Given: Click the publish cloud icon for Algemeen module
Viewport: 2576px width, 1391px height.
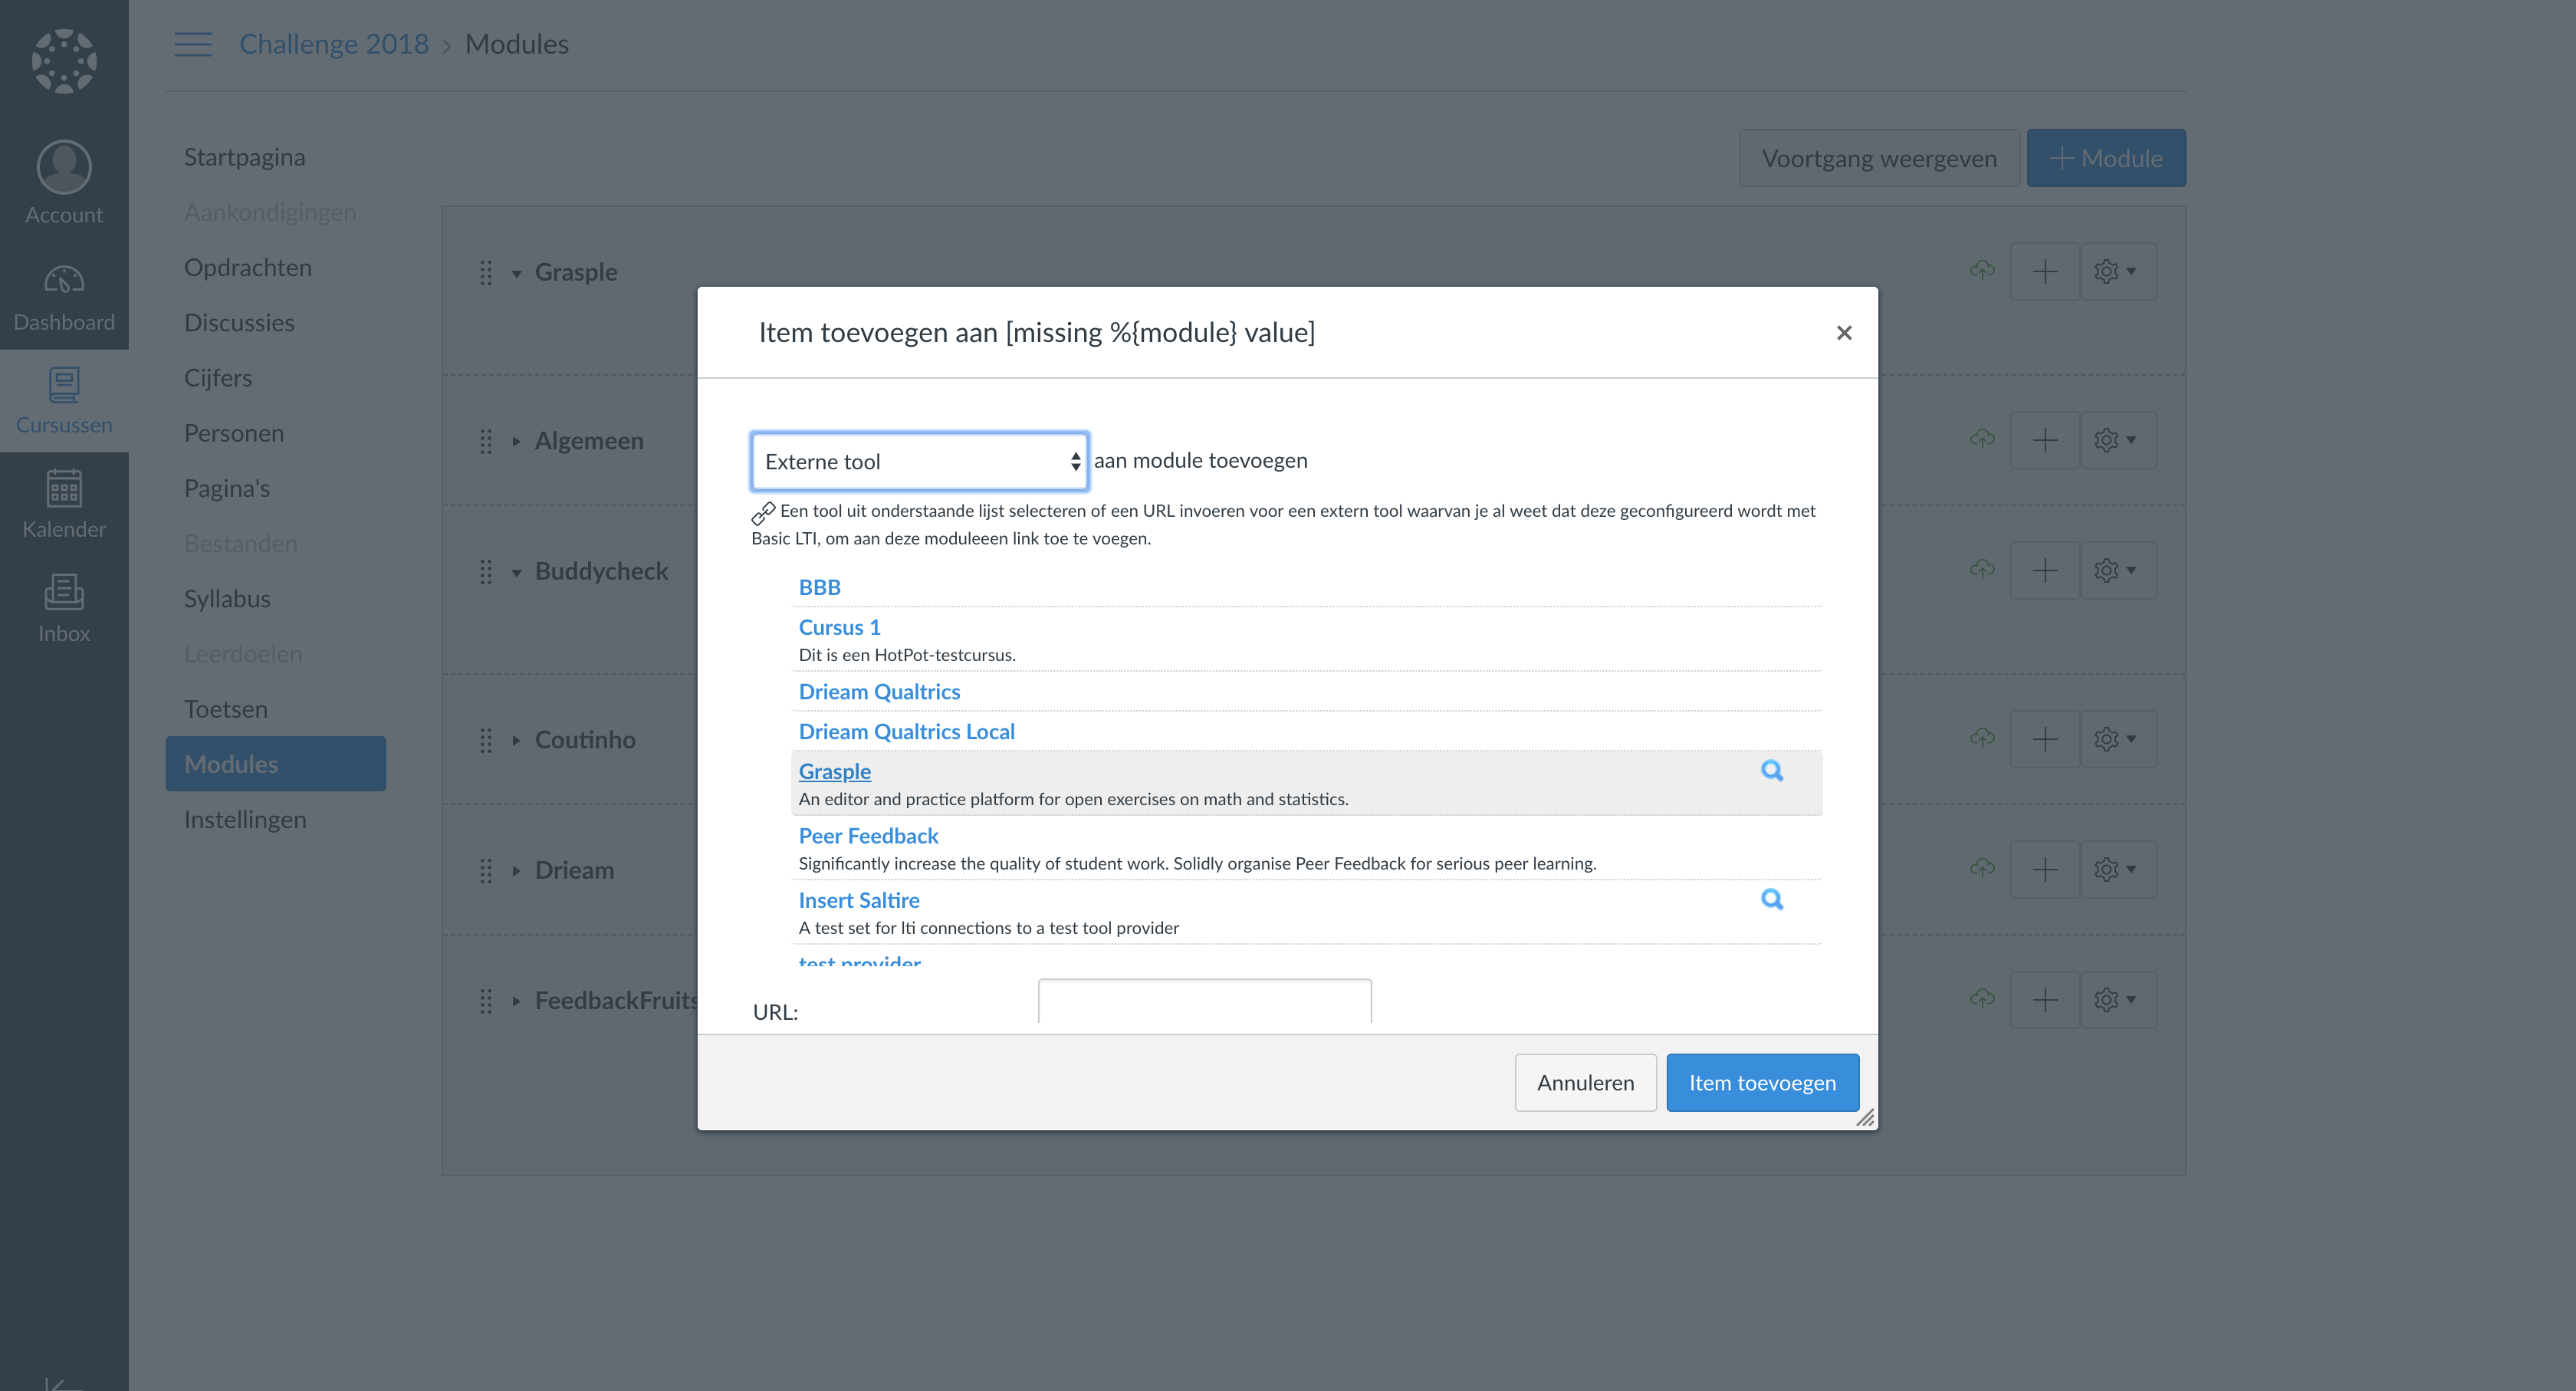Looking at the screenshot, I should [1982, 439].
